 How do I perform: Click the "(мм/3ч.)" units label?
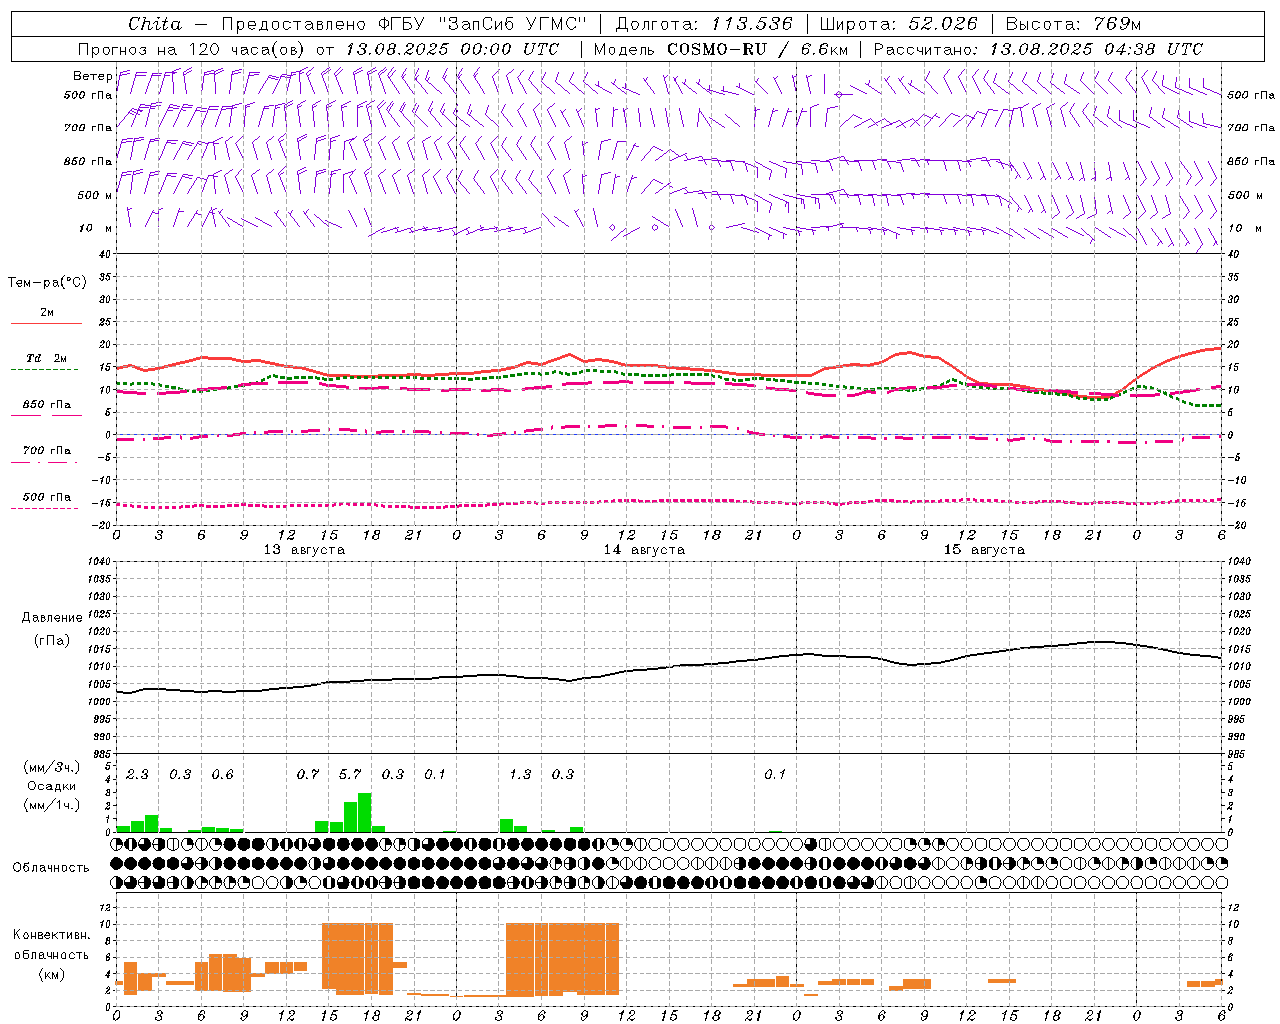[52, 767]
